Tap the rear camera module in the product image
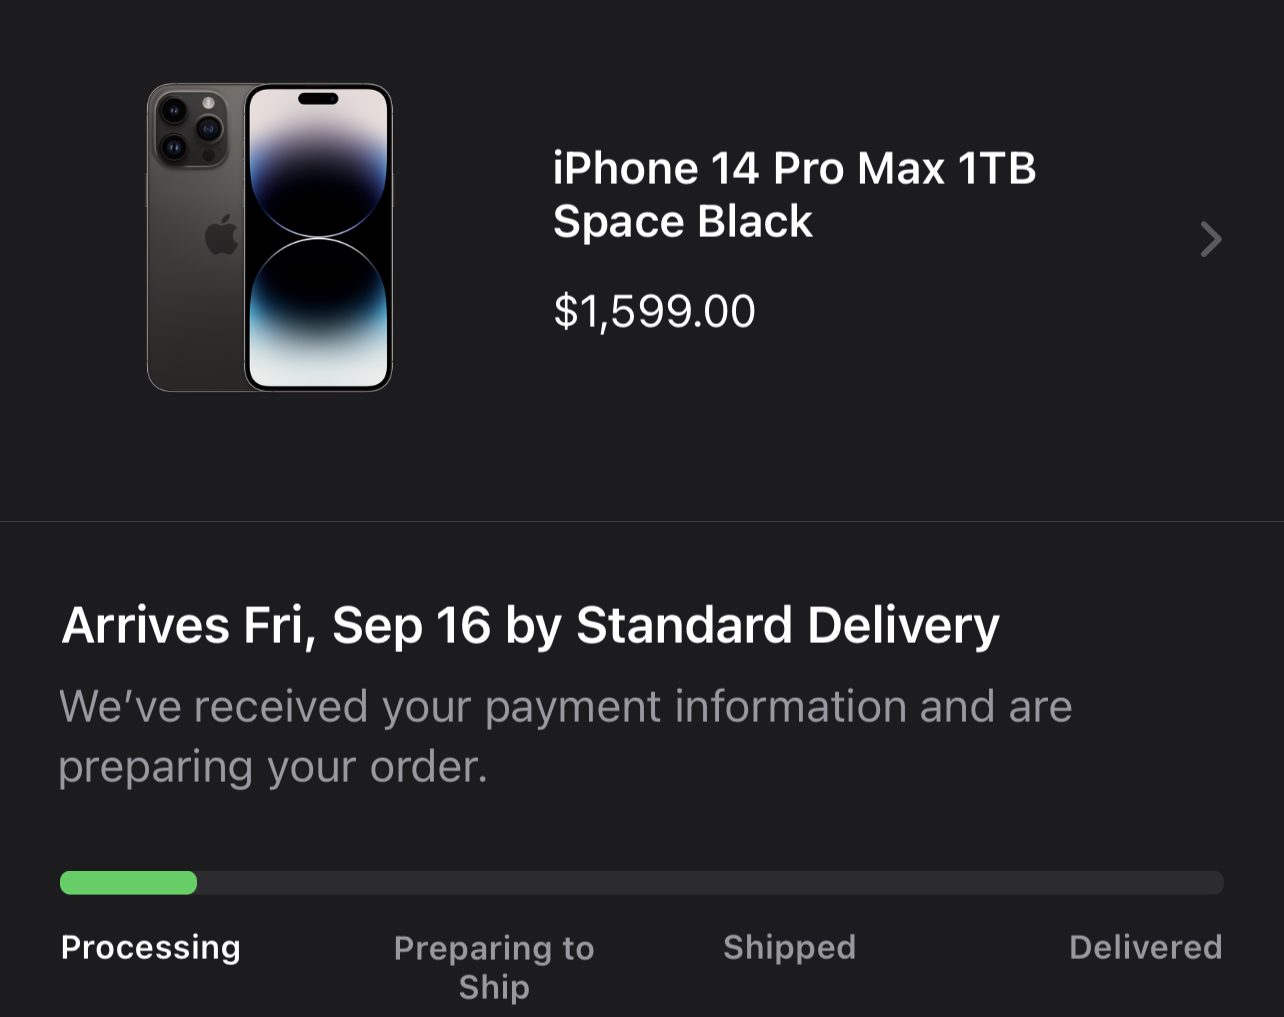Screen dimensions: 1284x1017 [x=190, y=129]
